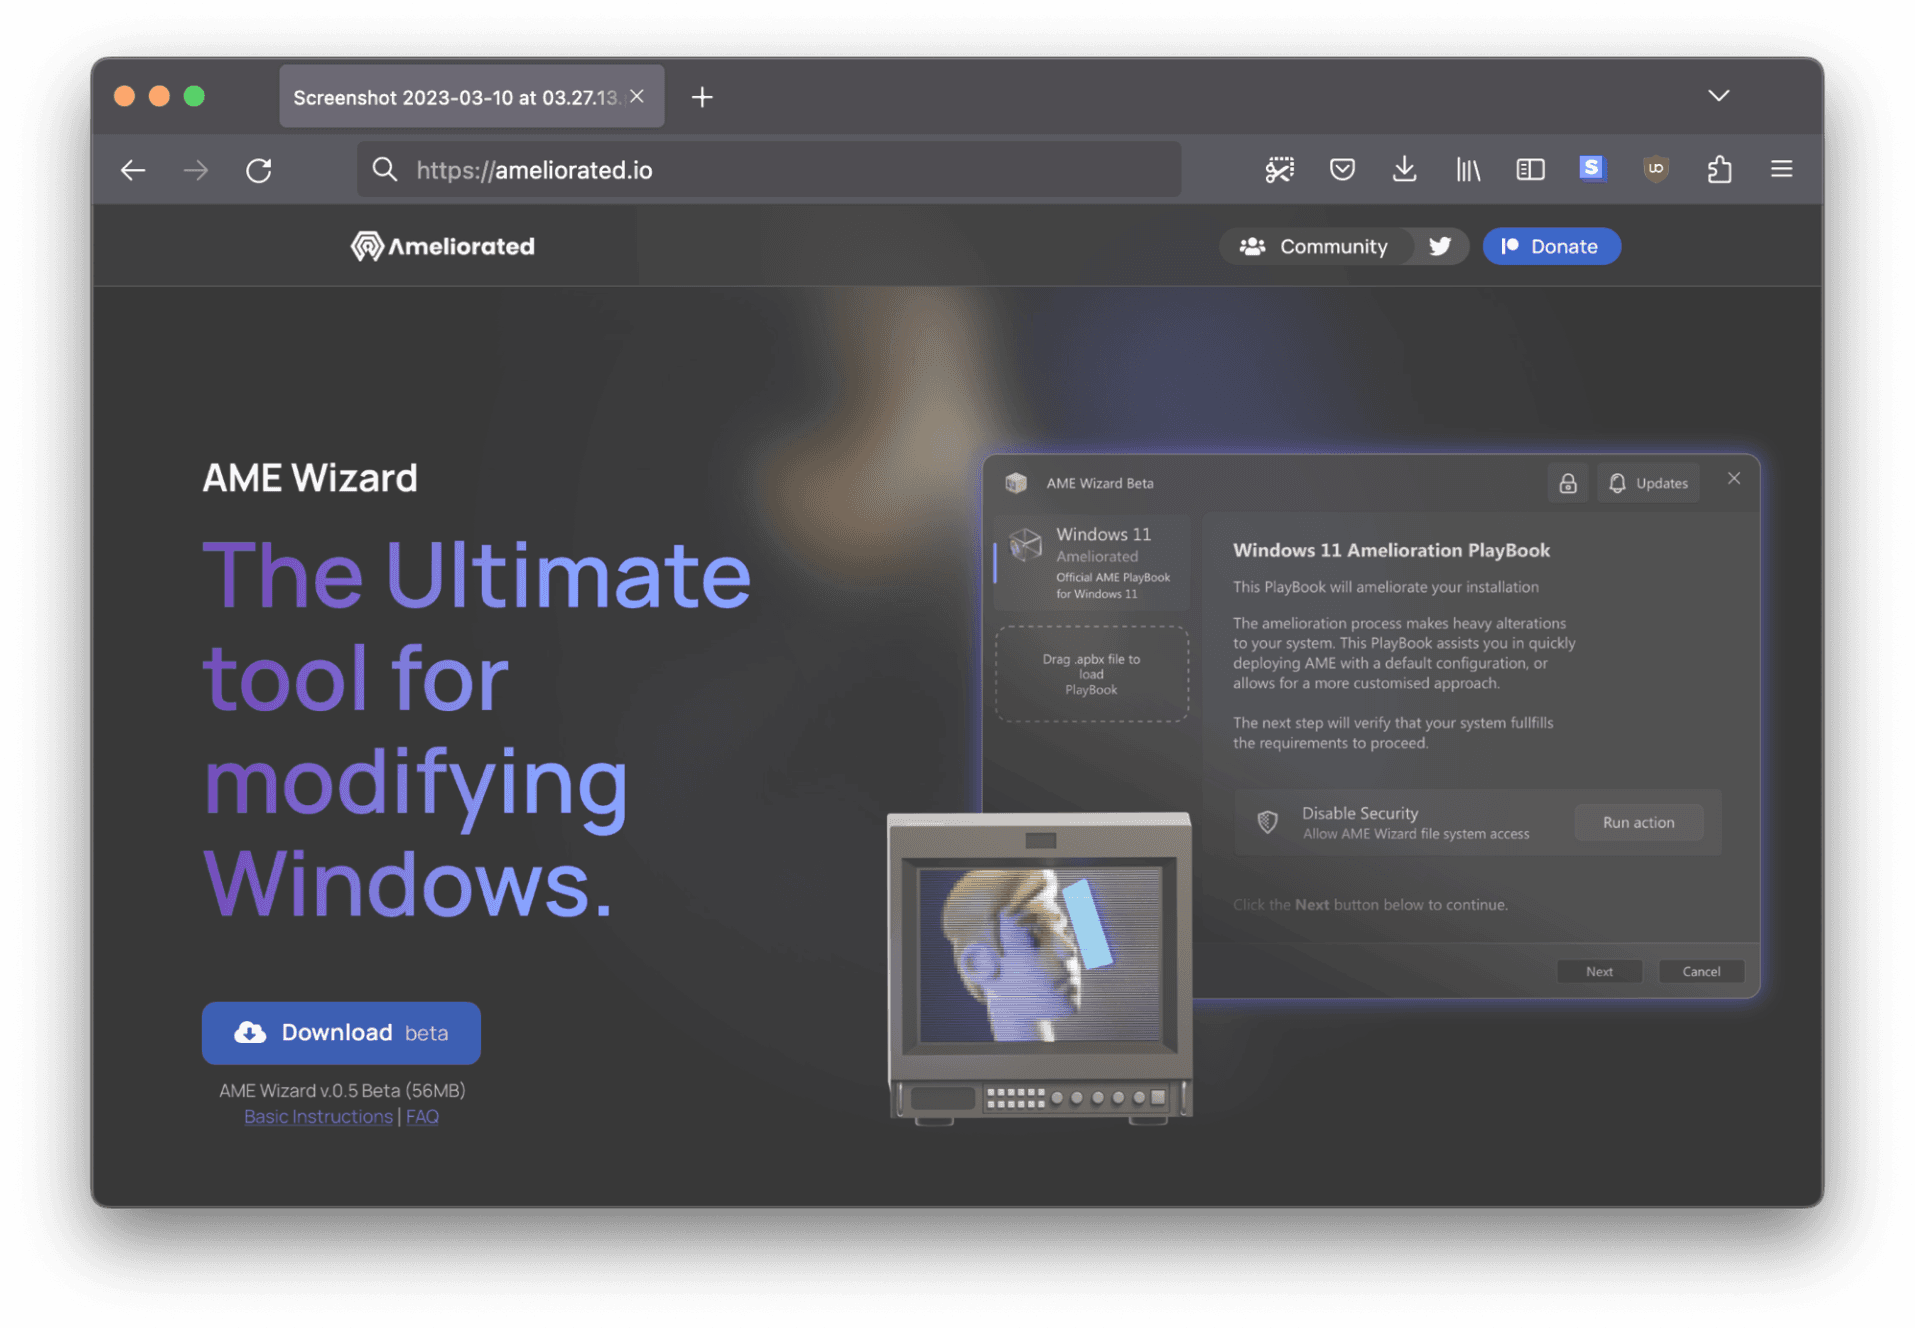
Task: Open the browser downloads panel
Action: (1404, 169)
